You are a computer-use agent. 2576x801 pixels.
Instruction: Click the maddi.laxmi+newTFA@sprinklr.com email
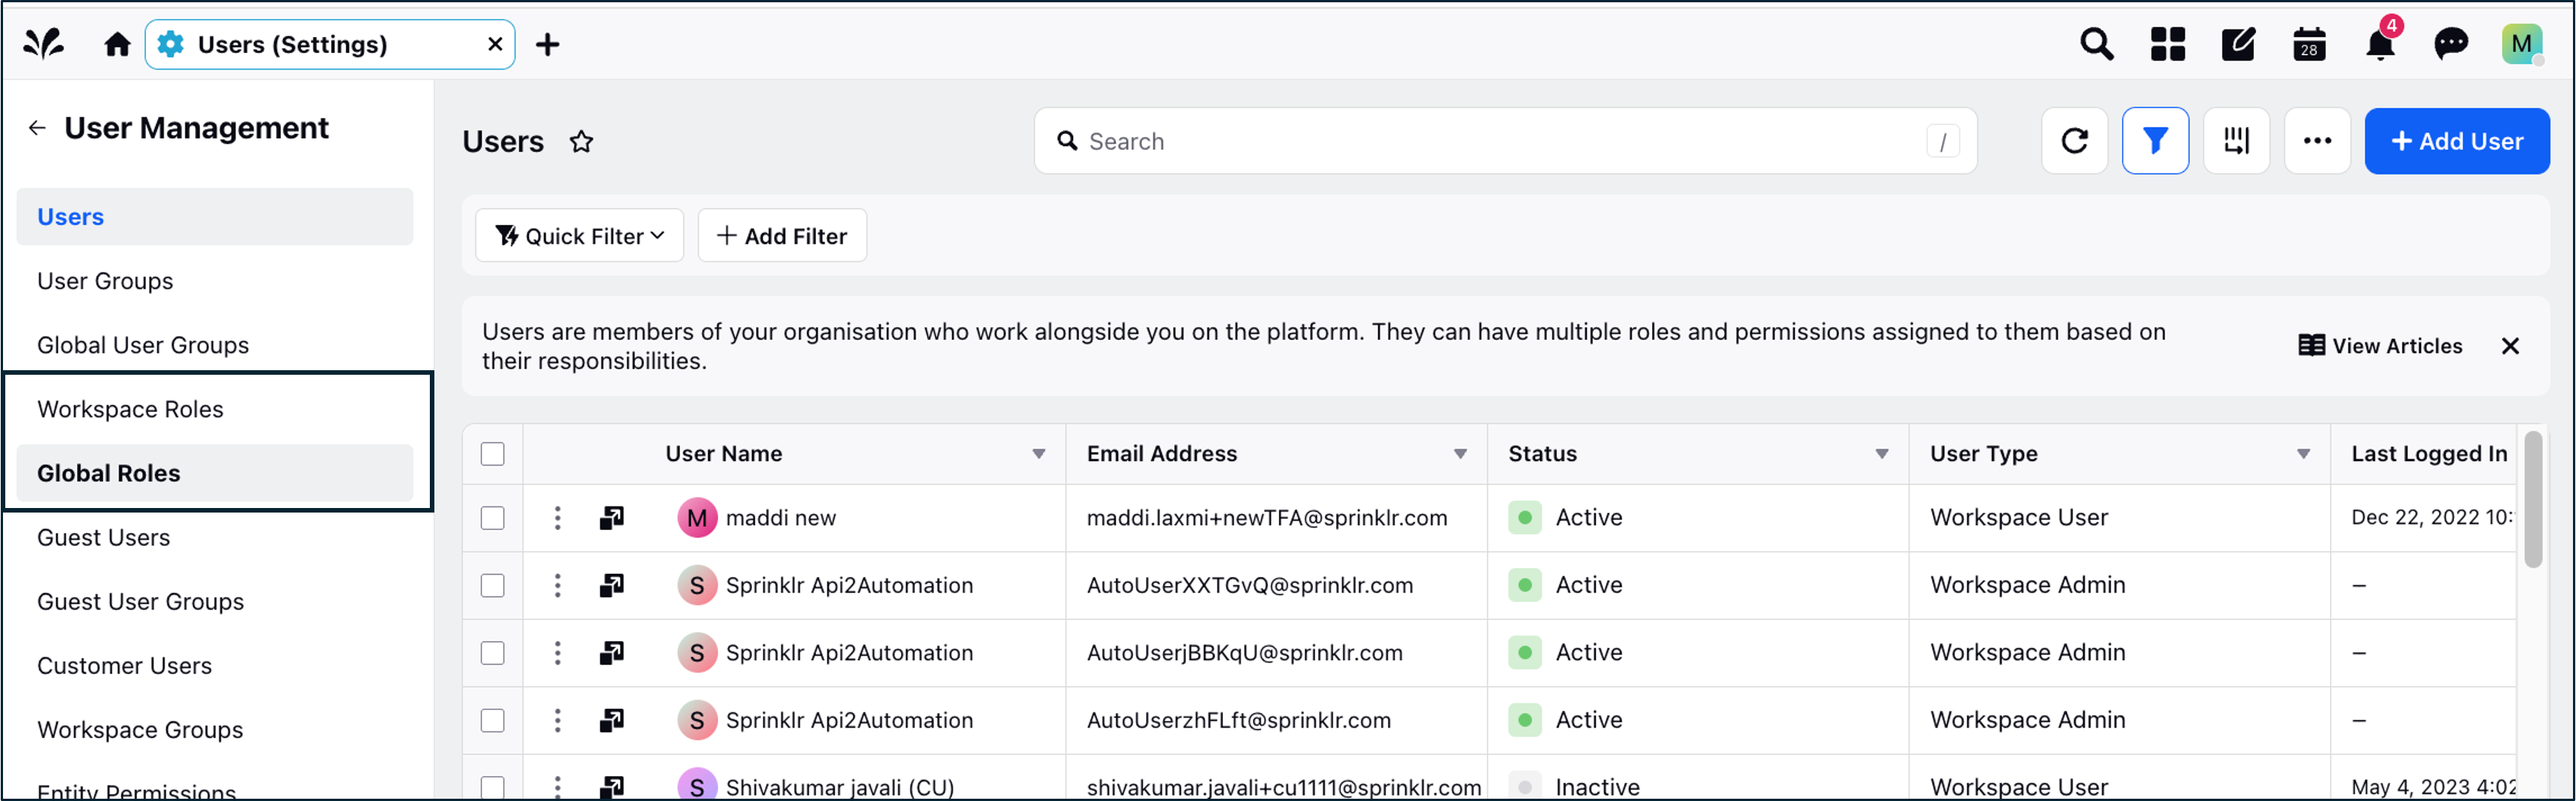[x=1267, y=518]
